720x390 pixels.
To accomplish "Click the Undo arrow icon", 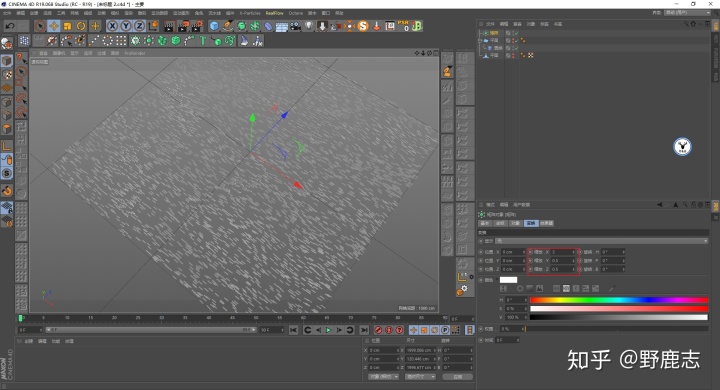I will point(10,26).
